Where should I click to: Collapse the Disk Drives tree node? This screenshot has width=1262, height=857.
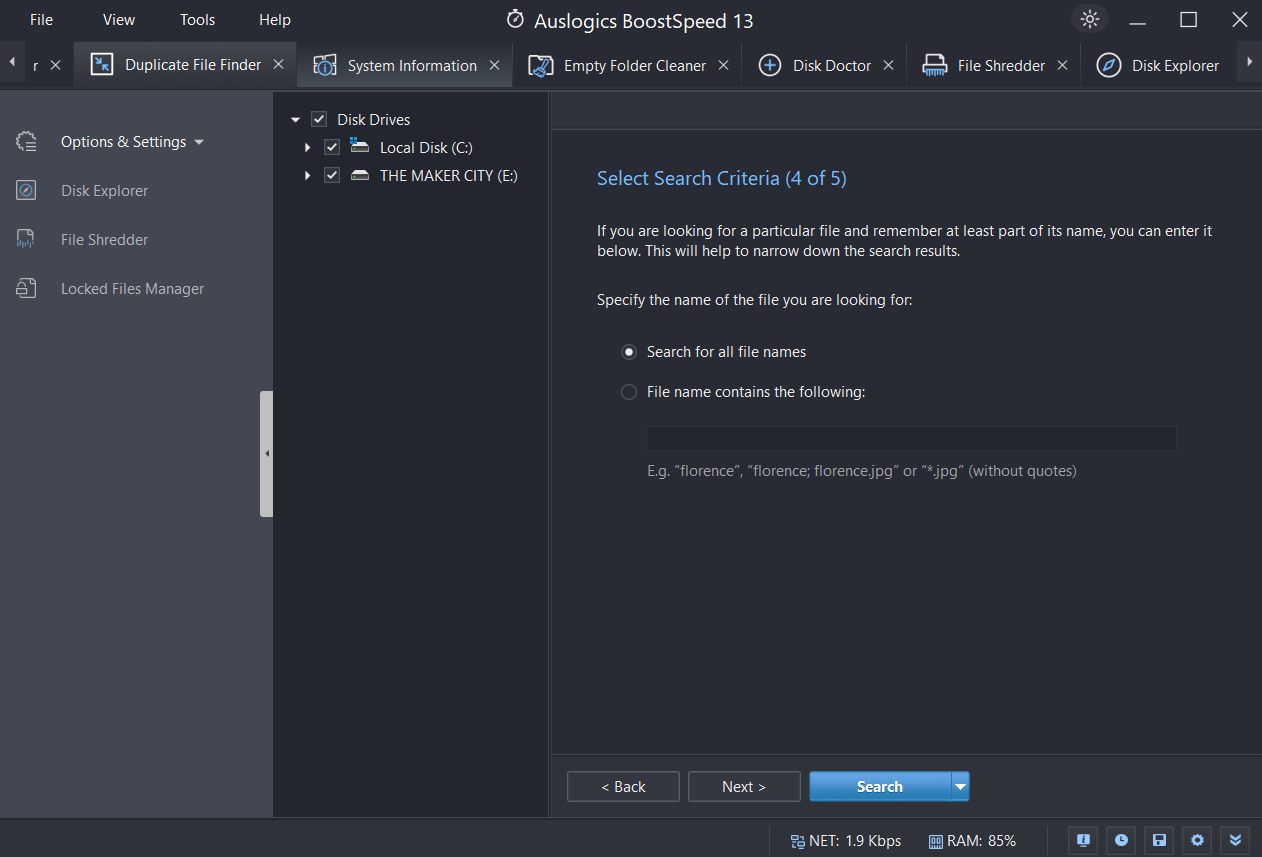click(x=295, y=120)
